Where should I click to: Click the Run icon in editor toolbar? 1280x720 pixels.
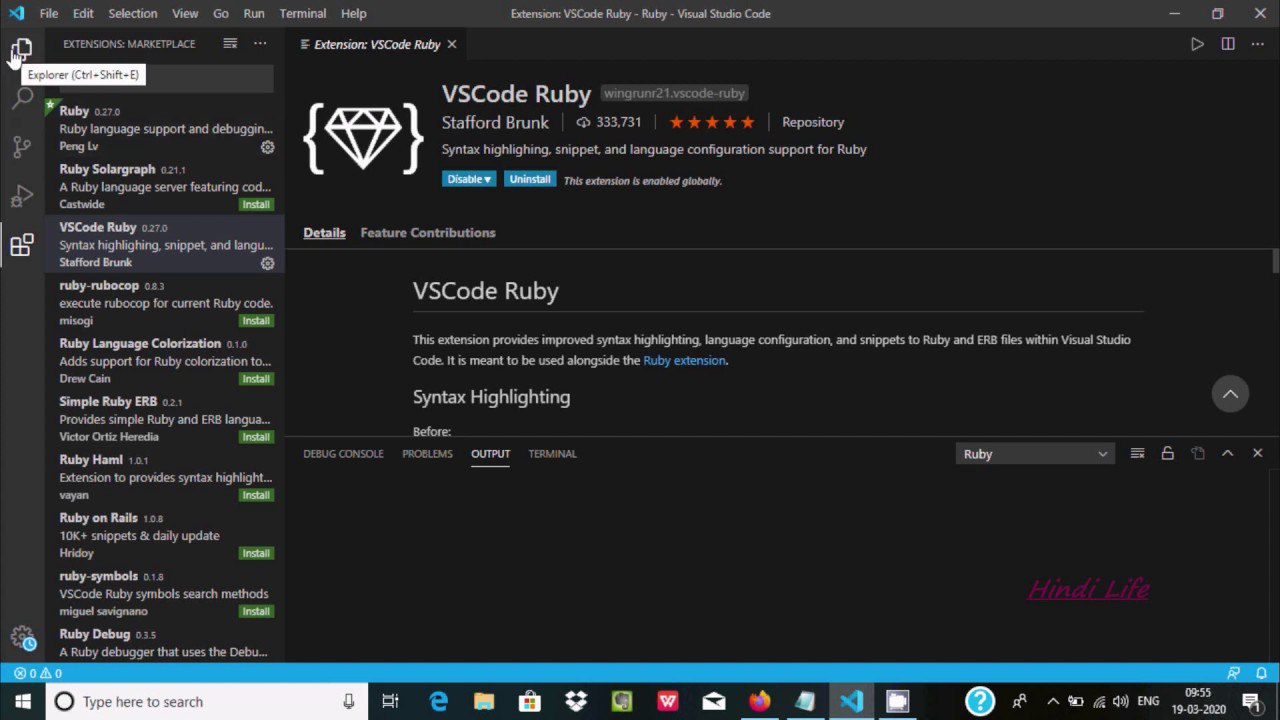click(1197, 44)
